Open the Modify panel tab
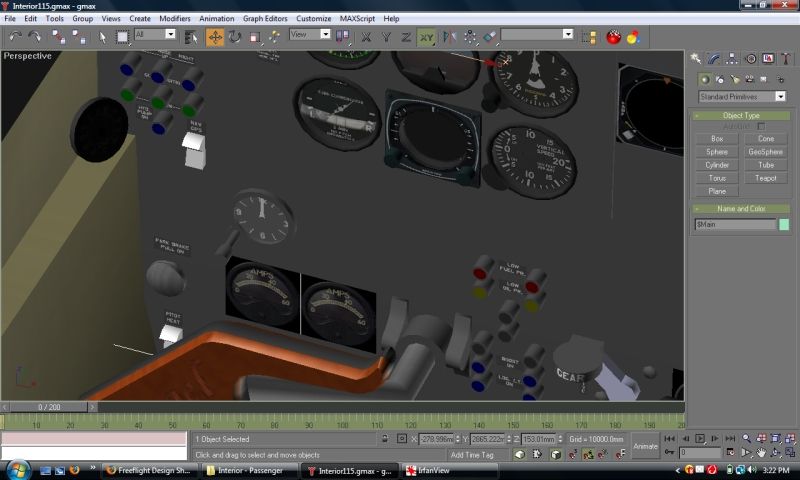The height and width of the screenshot is (480, 800). tap(713, 59)
